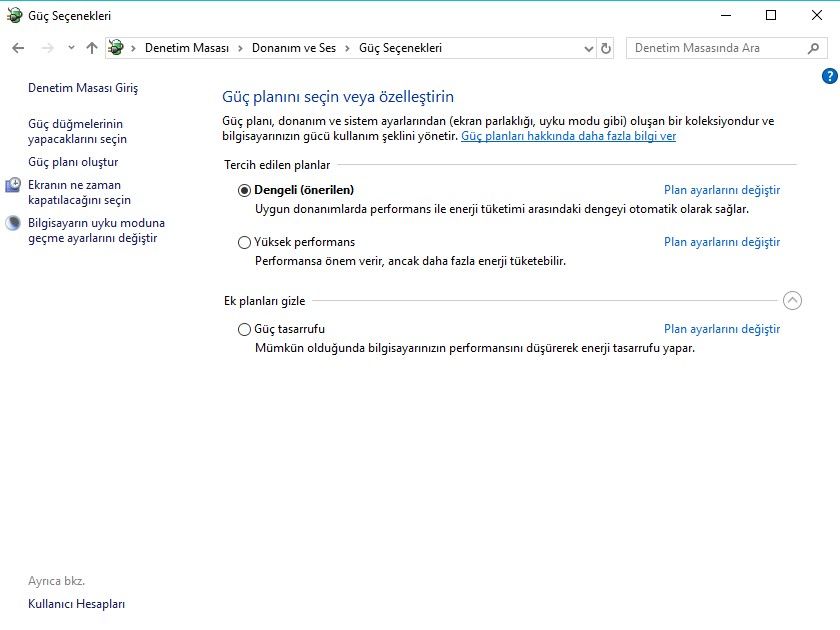Go to Denetim Masası Giriş
This screenshot has width=840, height=630.
click(84, 88)
